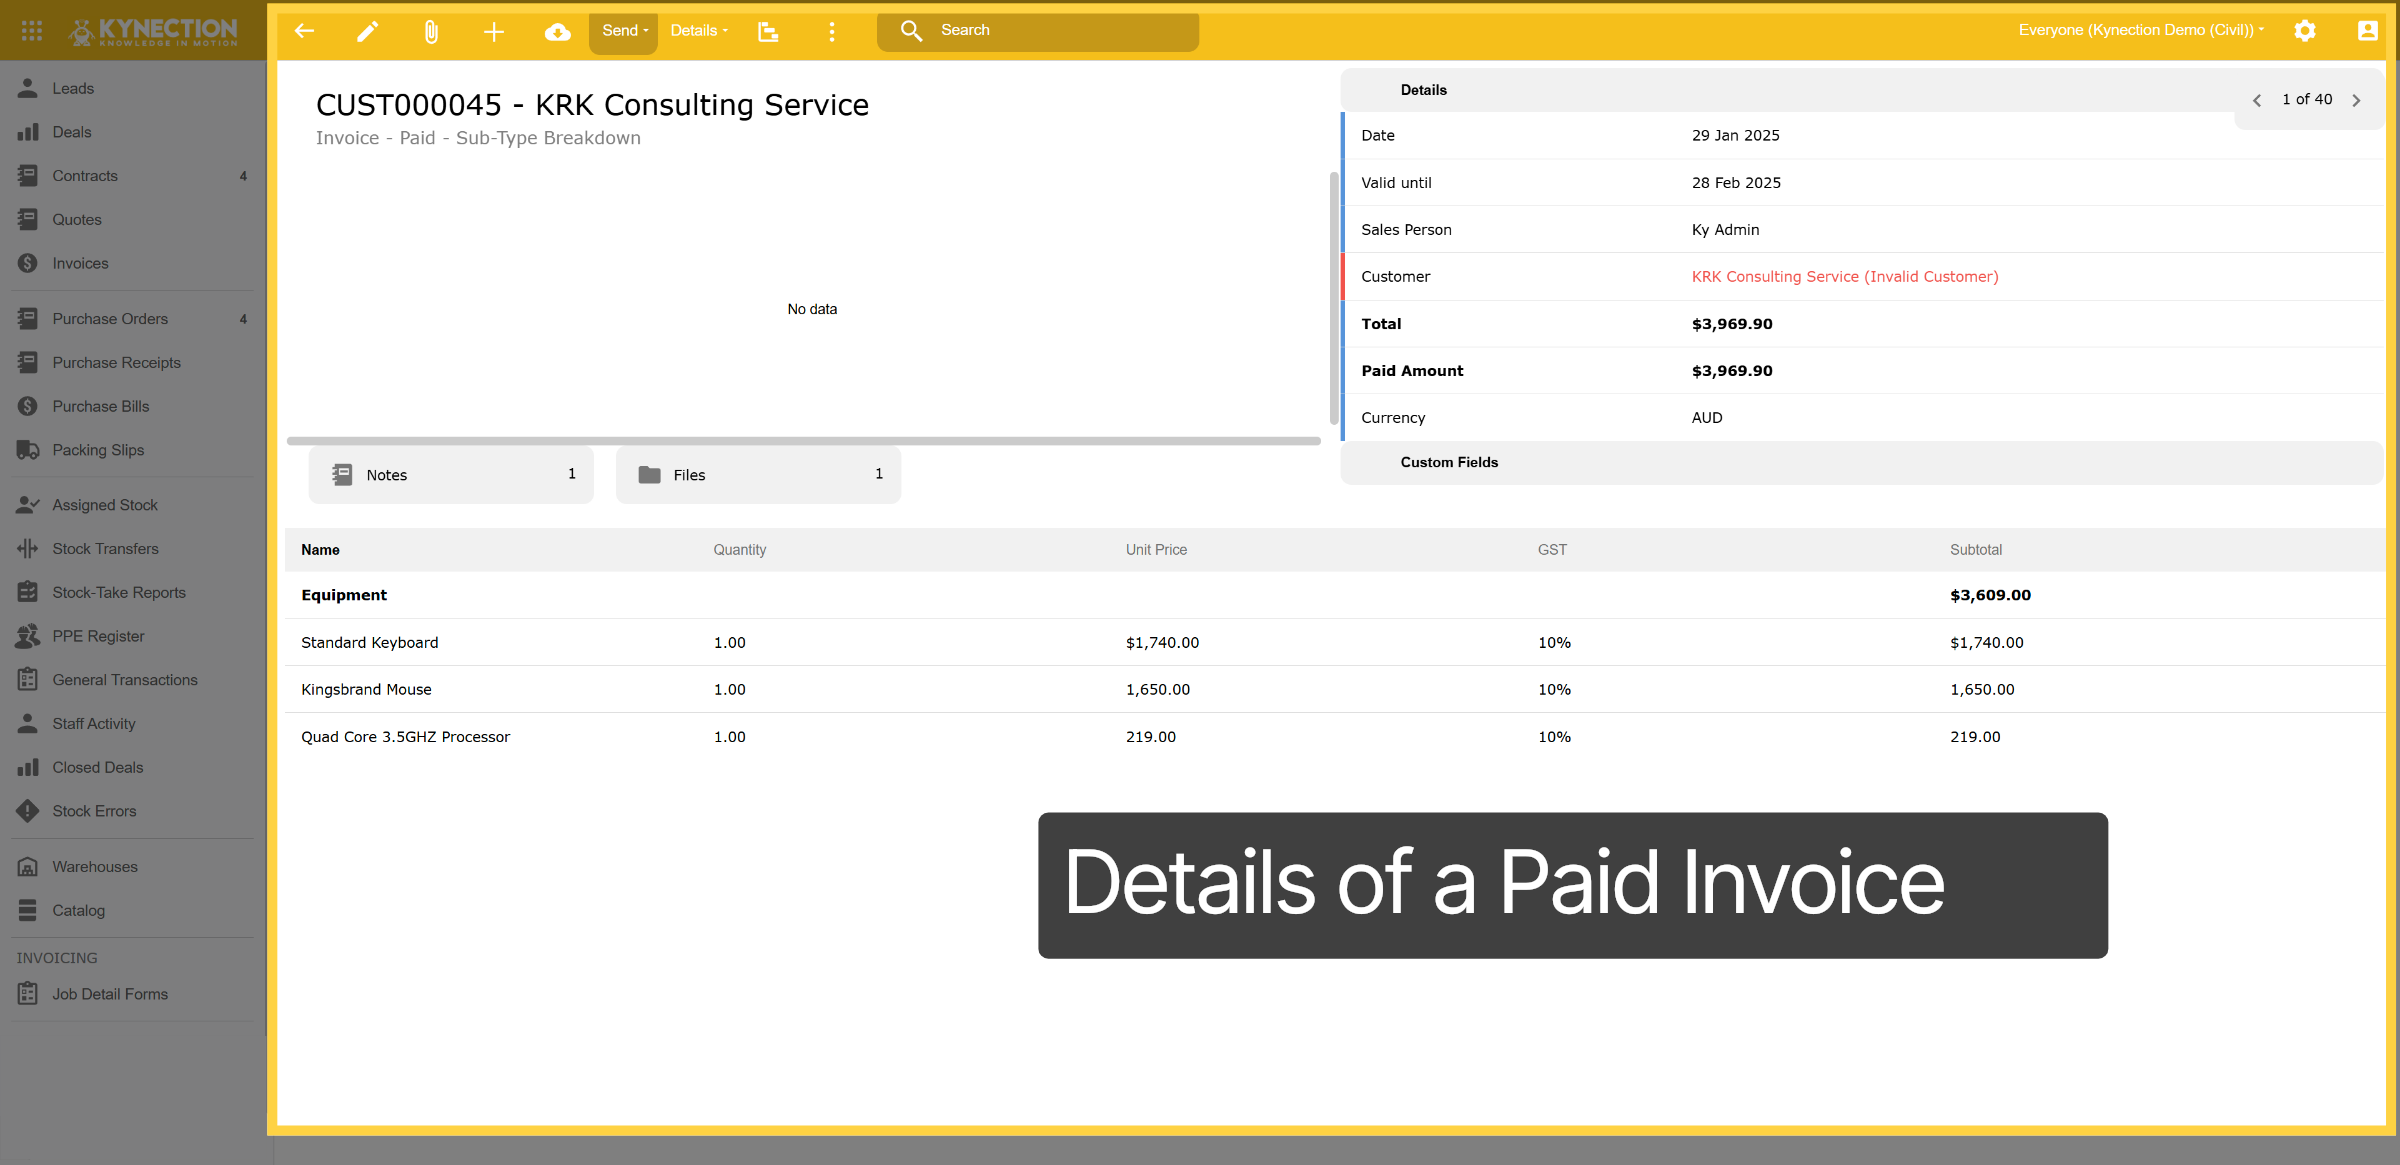Click the Subtotal column header
2400x1165 pixels.
point(1976,550)
